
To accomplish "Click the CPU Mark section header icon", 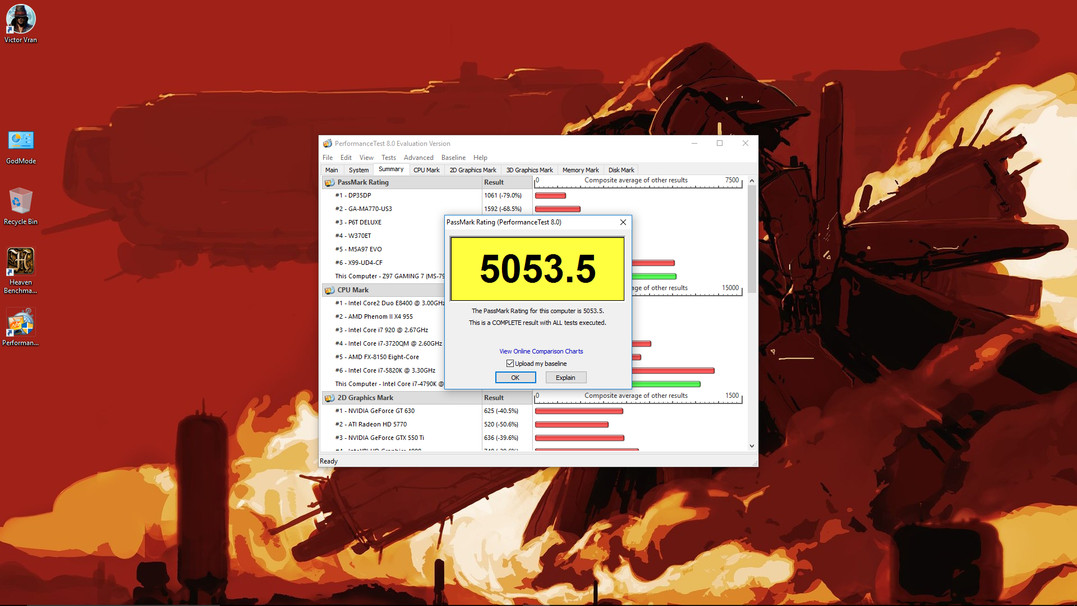I will pos(330,290).
